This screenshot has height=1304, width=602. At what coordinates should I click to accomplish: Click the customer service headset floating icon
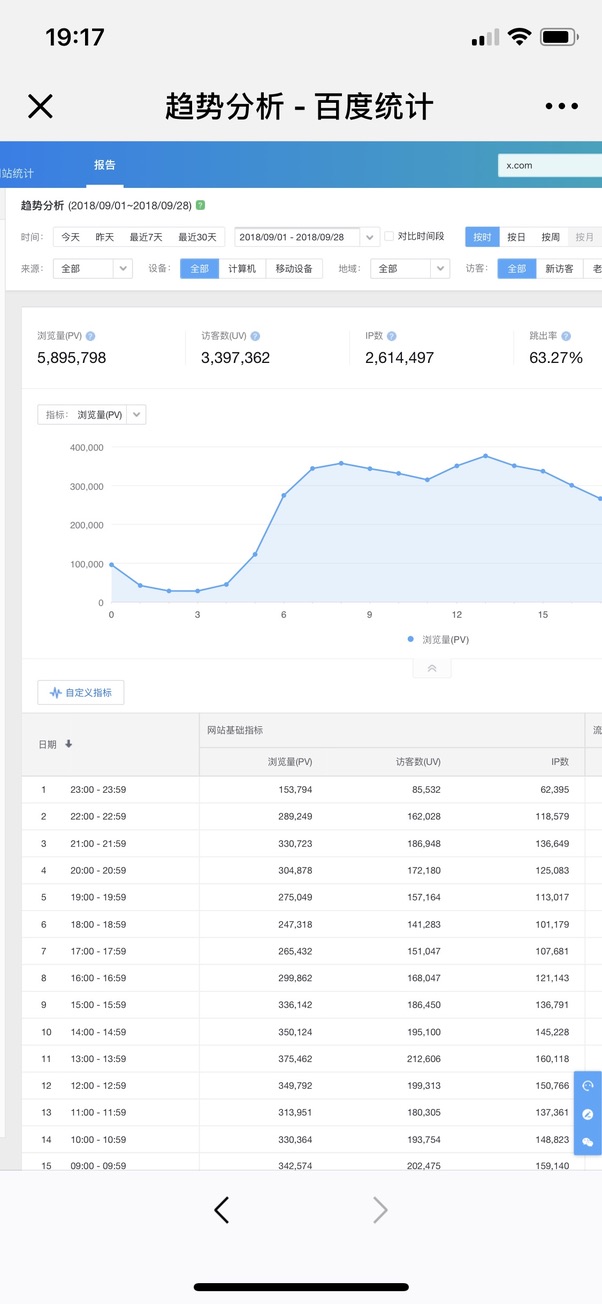point(588,1086)
